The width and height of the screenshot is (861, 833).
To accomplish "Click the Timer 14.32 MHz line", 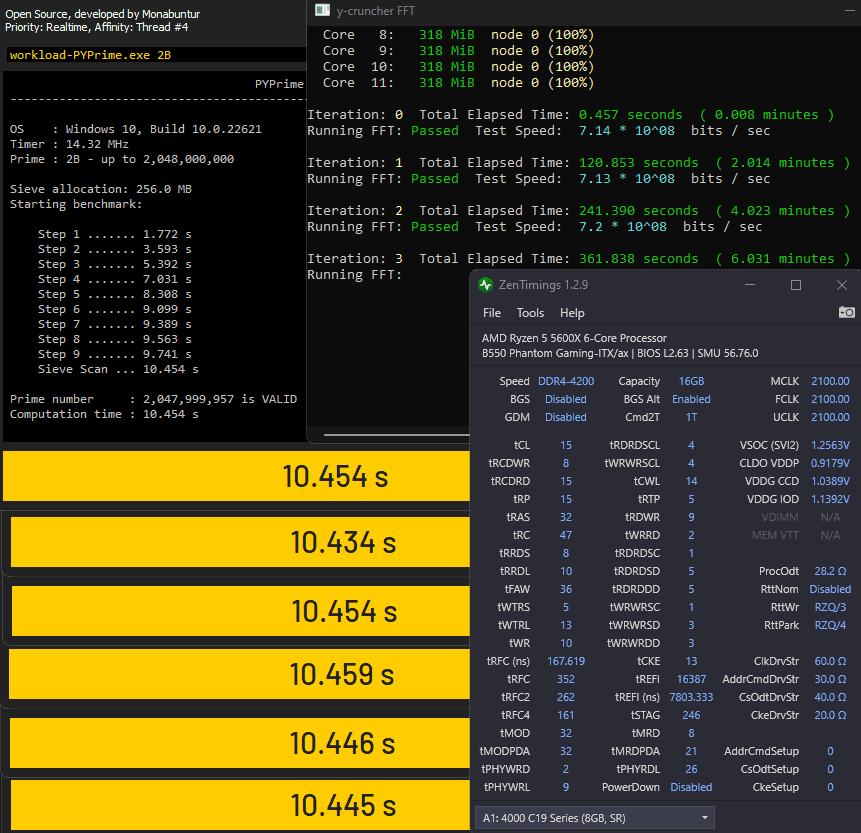I will (69, 144).
